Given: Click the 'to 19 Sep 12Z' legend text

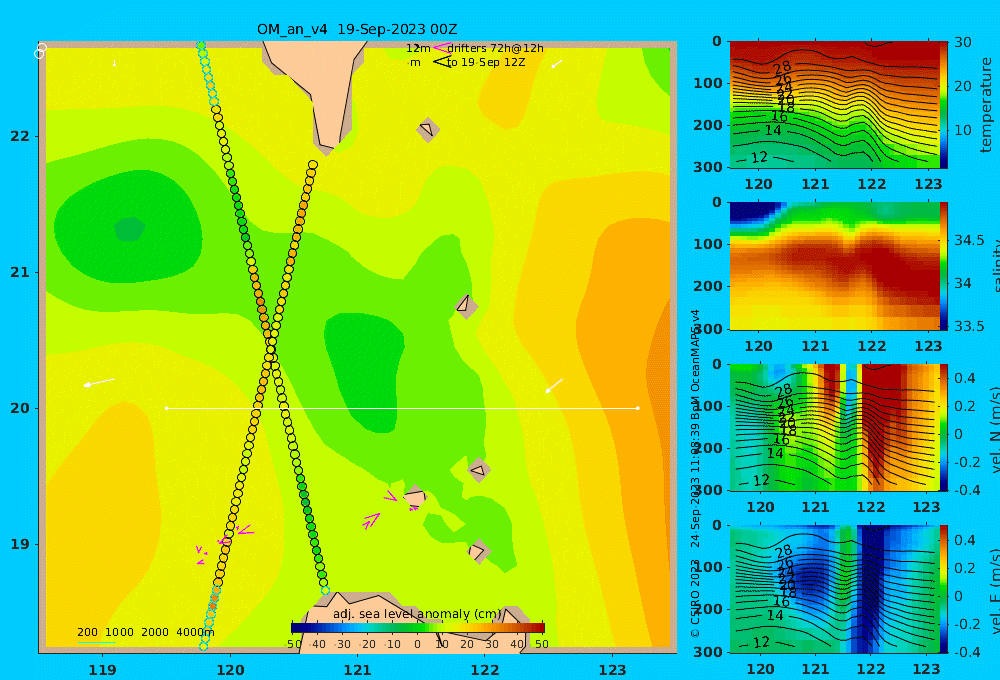Looking at the screenshot, I should click(x=486, y=63).
